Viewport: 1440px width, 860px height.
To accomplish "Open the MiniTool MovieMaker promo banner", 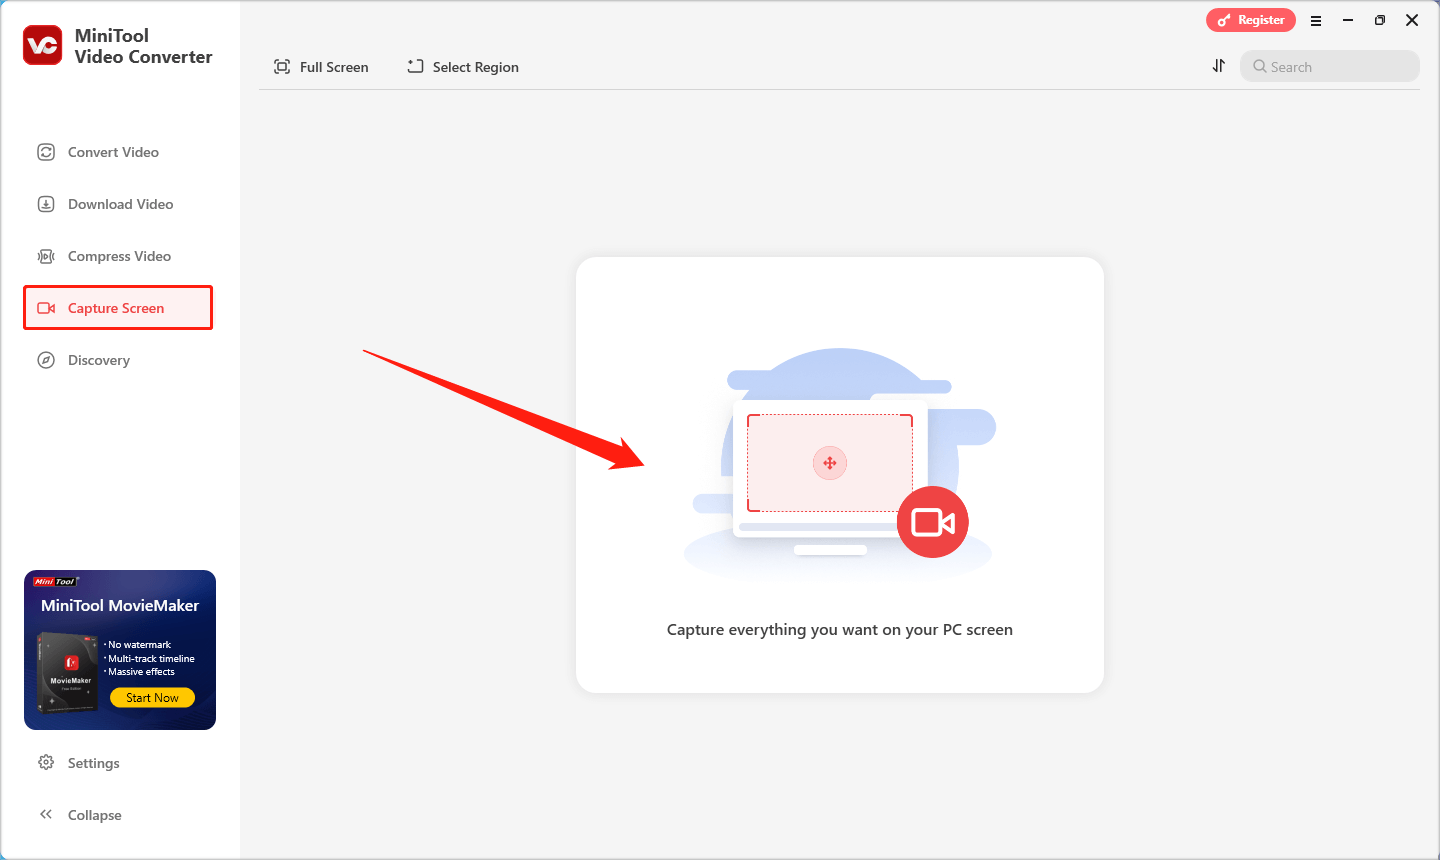I will click(120, 650).
